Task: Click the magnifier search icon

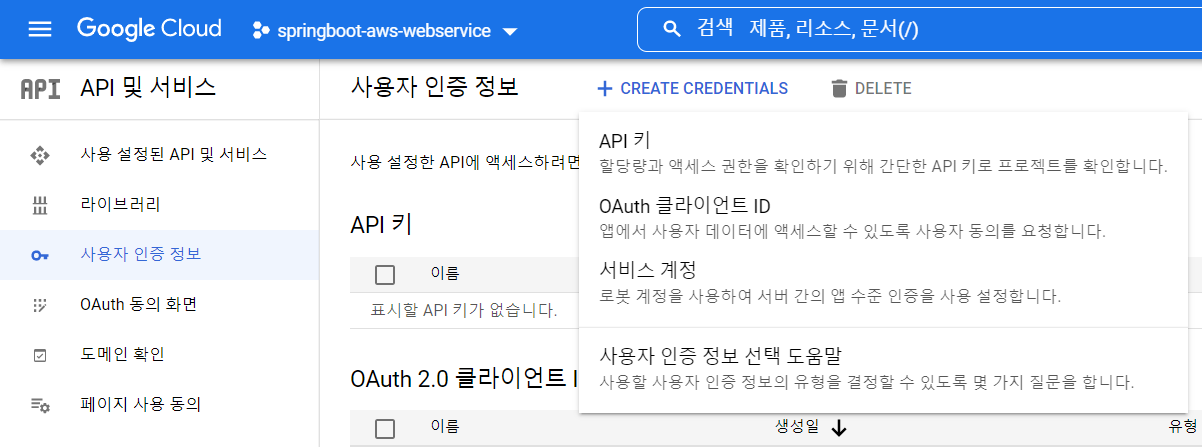Action: click(671, 30)
